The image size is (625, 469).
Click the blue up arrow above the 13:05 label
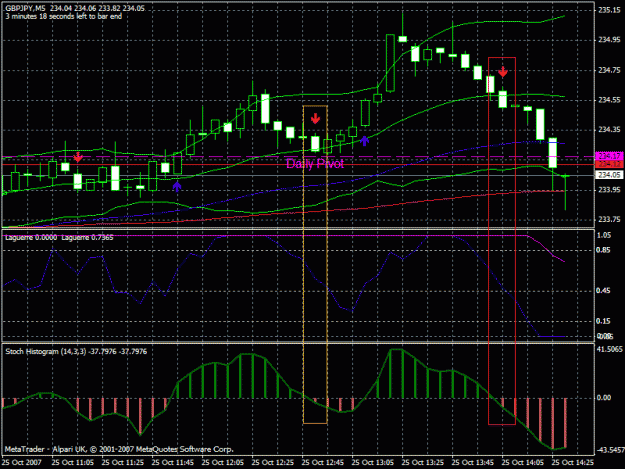pyautogui.click(x=364, y=140)
